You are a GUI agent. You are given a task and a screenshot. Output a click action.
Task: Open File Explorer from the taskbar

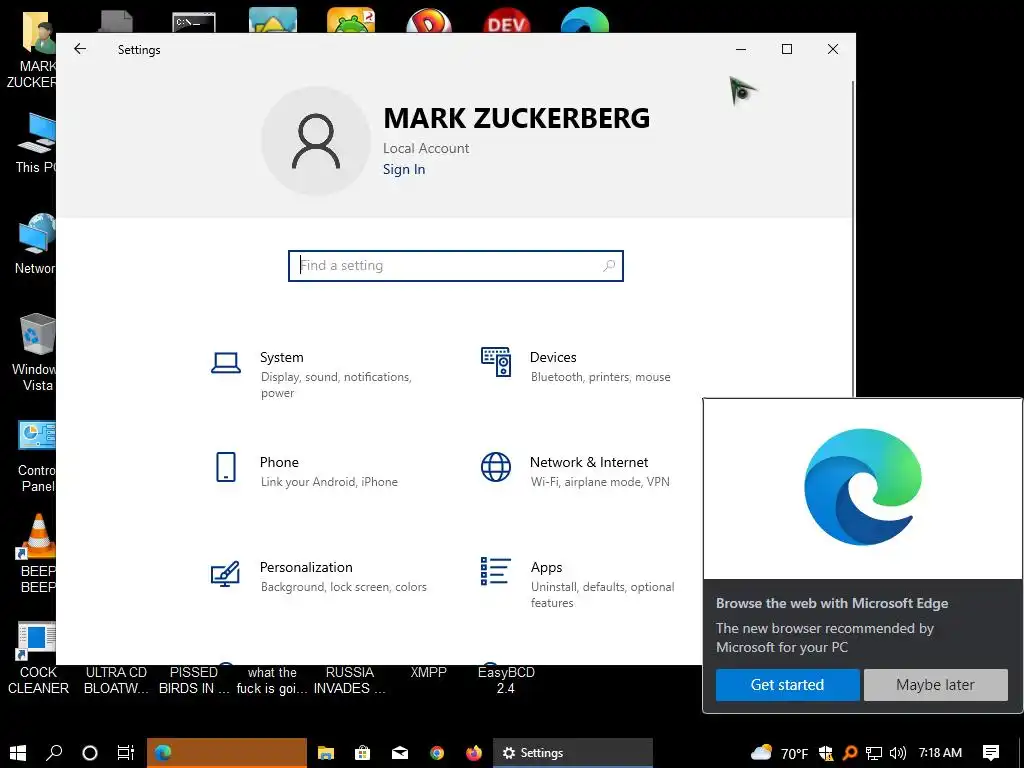point(325,753)
